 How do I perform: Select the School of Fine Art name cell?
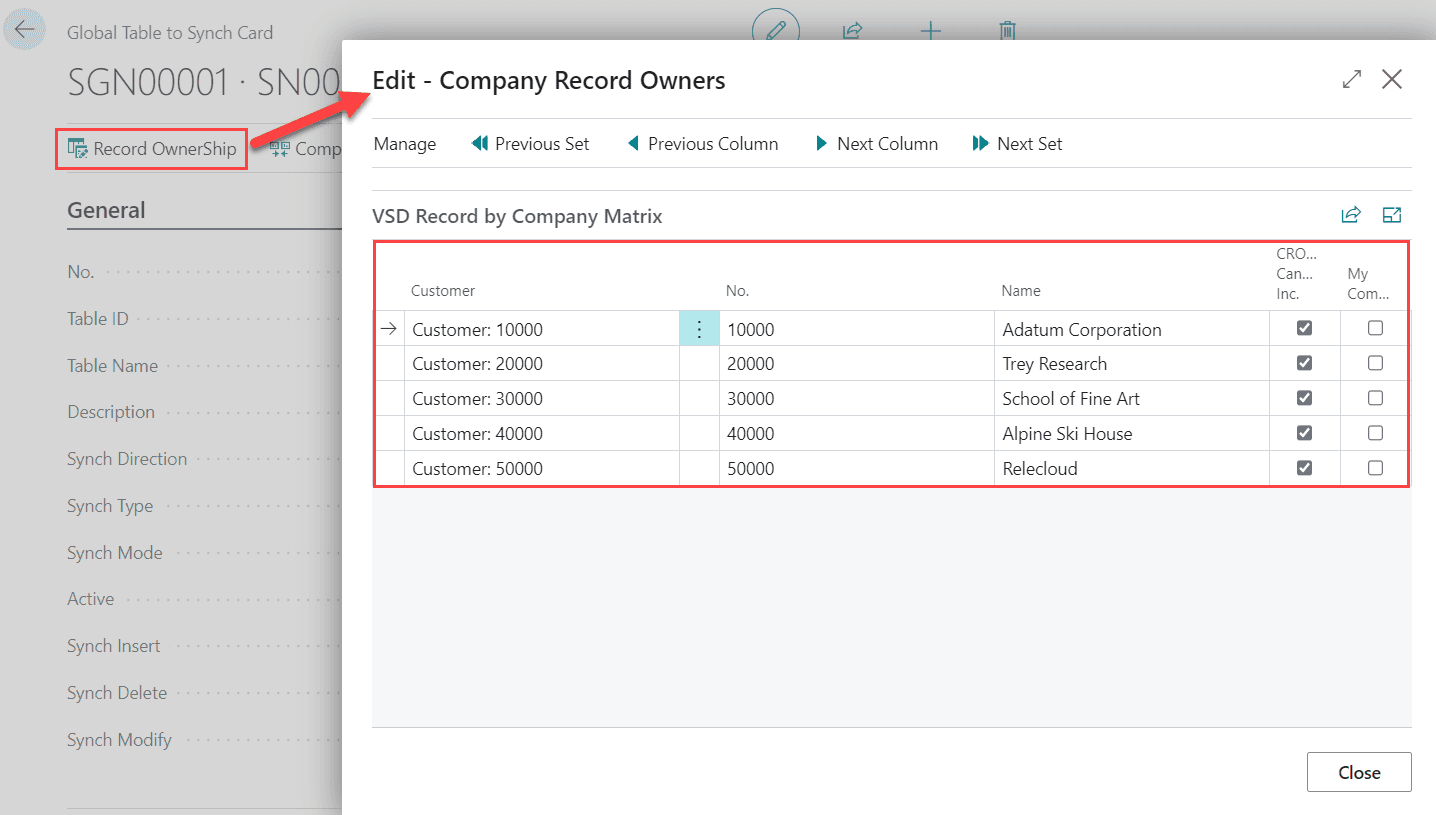coord(1071,398)
